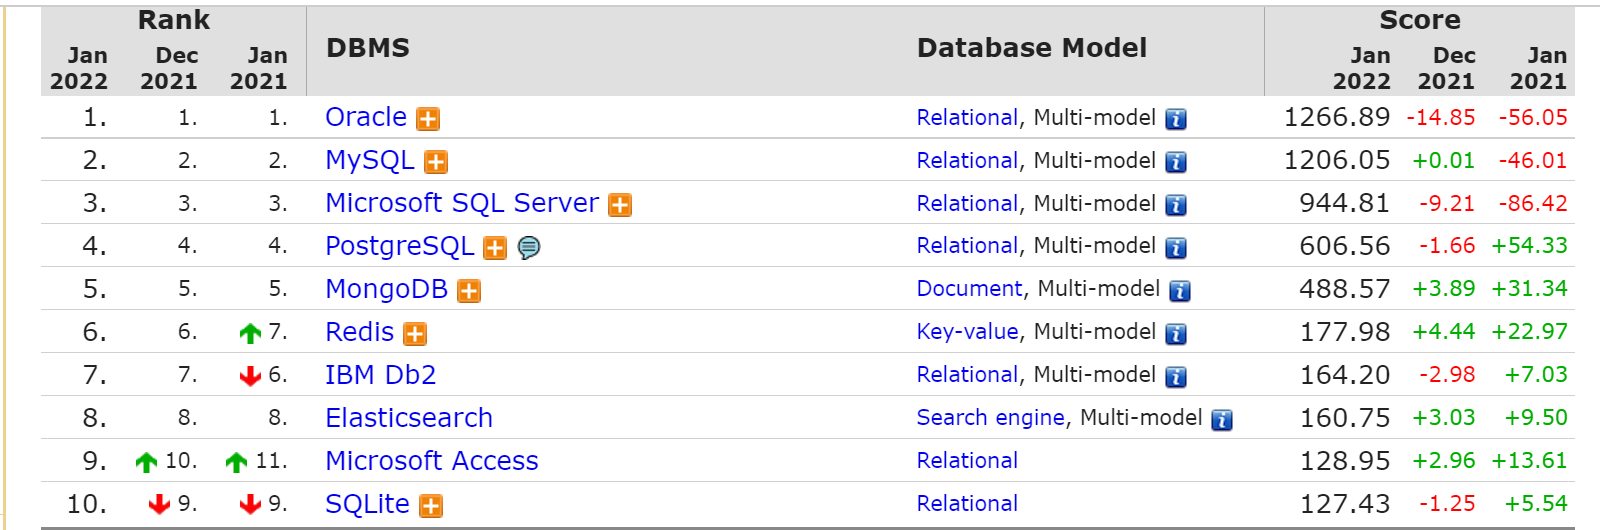
Task: Click the info icon in the MongoDB row
Action: [x=1180, y=291]
